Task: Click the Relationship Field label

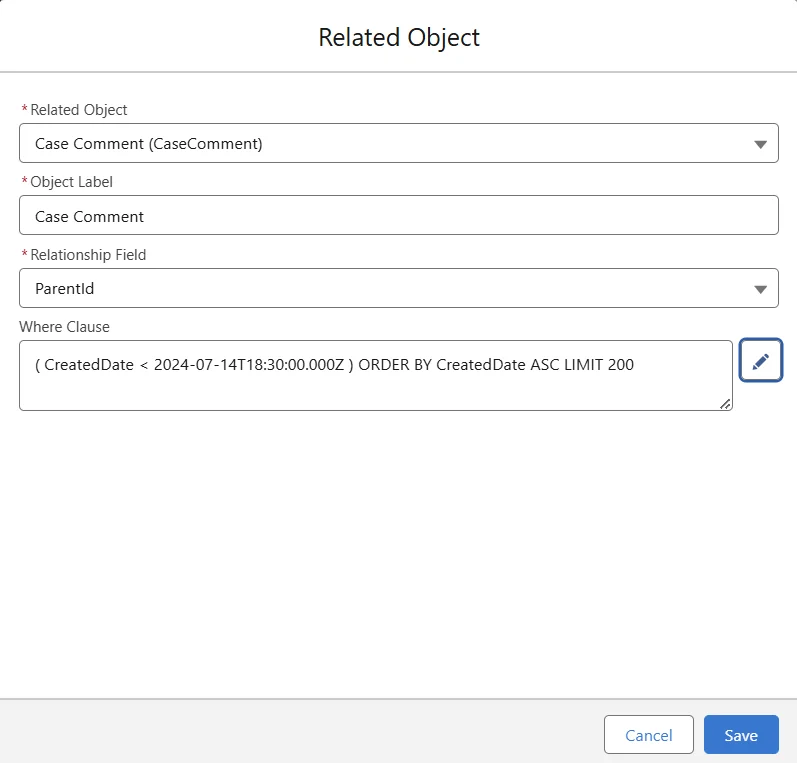Action: tap(88, 255)
